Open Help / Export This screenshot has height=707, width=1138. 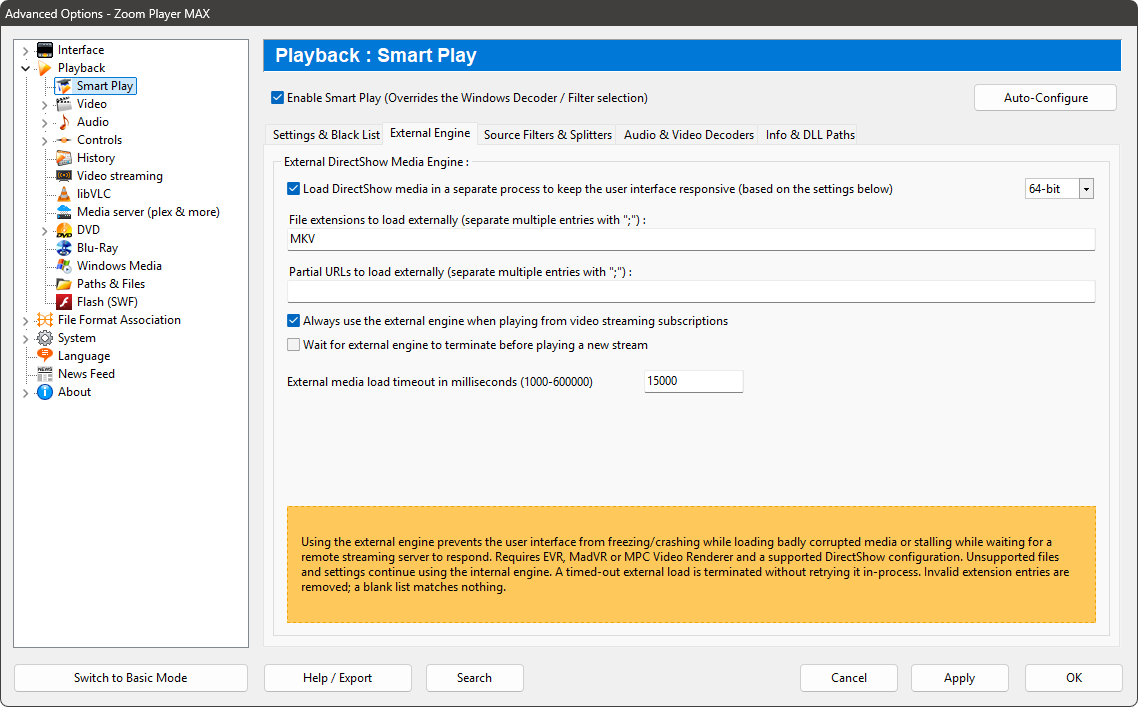[337, 678]
